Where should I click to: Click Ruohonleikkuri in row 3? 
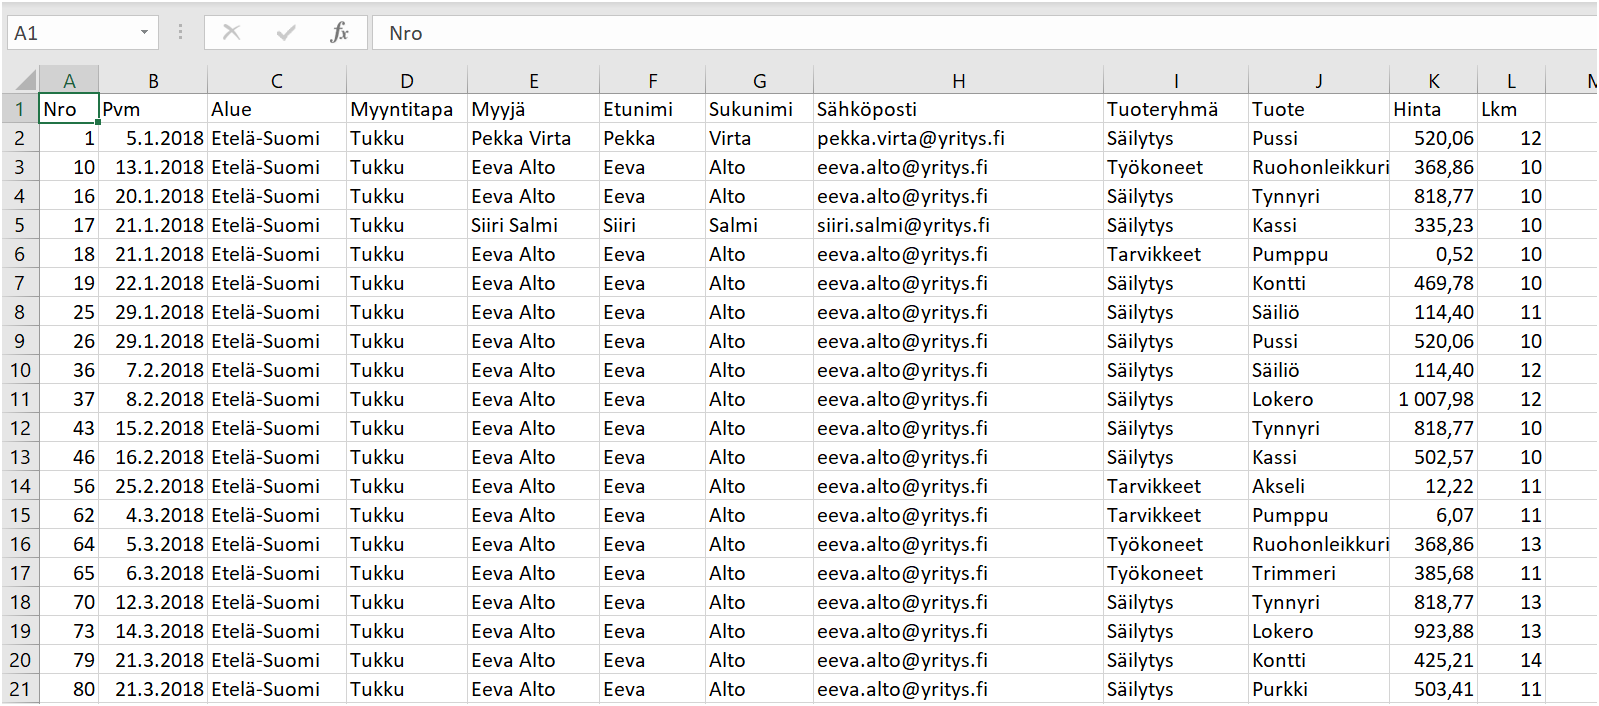click(x=1319, y=167)
